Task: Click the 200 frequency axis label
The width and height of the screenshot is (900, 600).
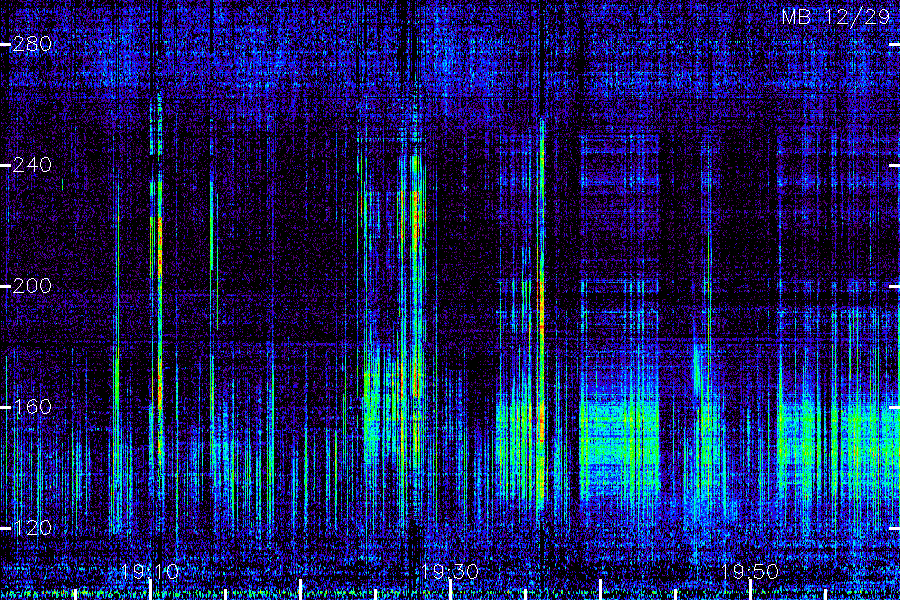Action: [32, 286]
